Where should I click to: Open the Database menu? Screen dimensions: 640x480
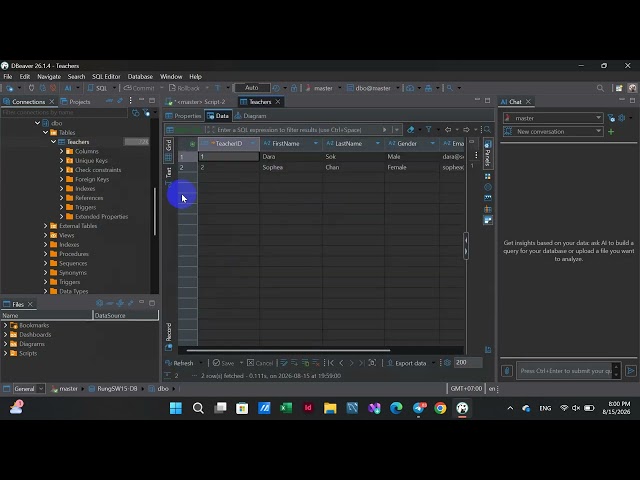tap(140, 77)
